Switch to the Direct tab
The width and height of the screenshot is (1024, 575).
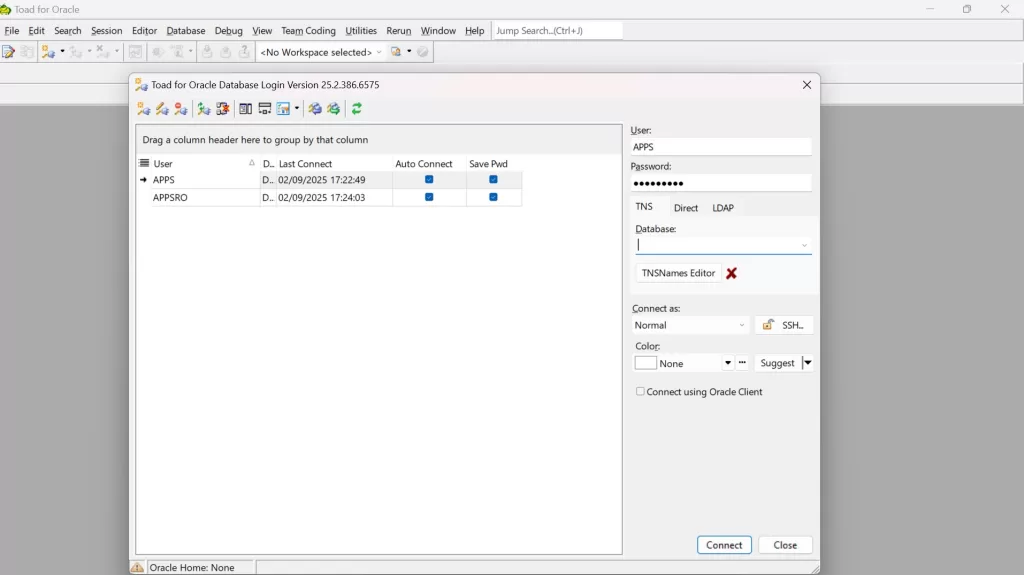click(686, 208)
